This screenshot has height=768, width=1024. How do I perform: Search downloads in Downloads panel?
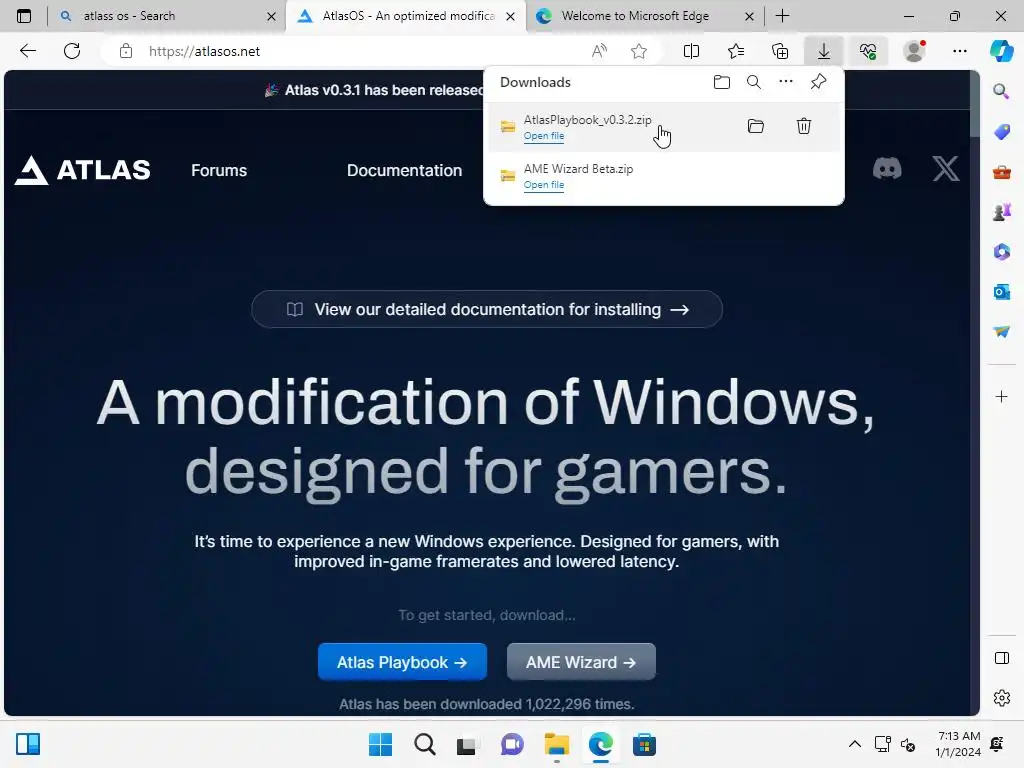pyautogui.click(x=754, y=82)
